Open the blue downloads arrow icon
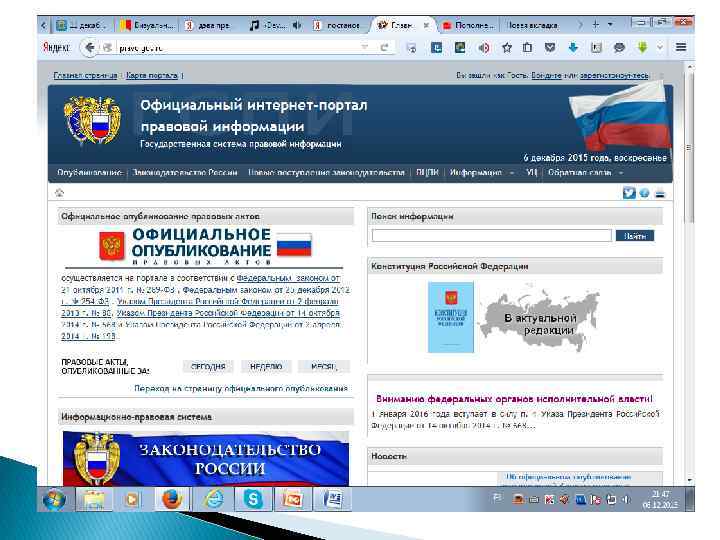This screenshot has height=540, width=720. 573,47
